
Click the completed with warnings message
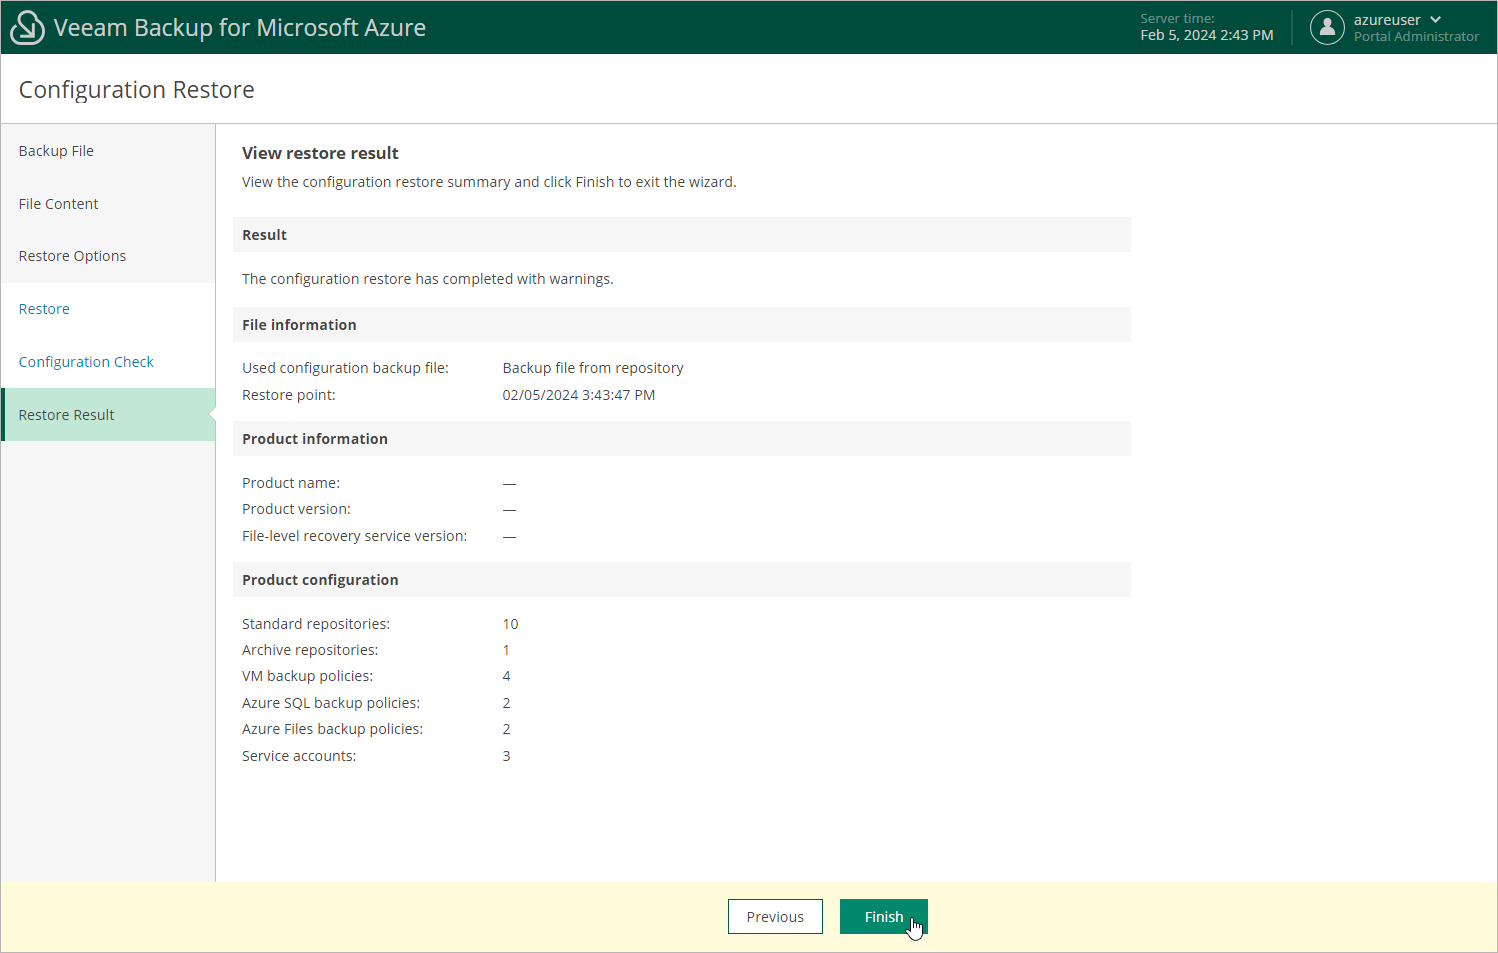pyautogui.click(x=428, y=279)
